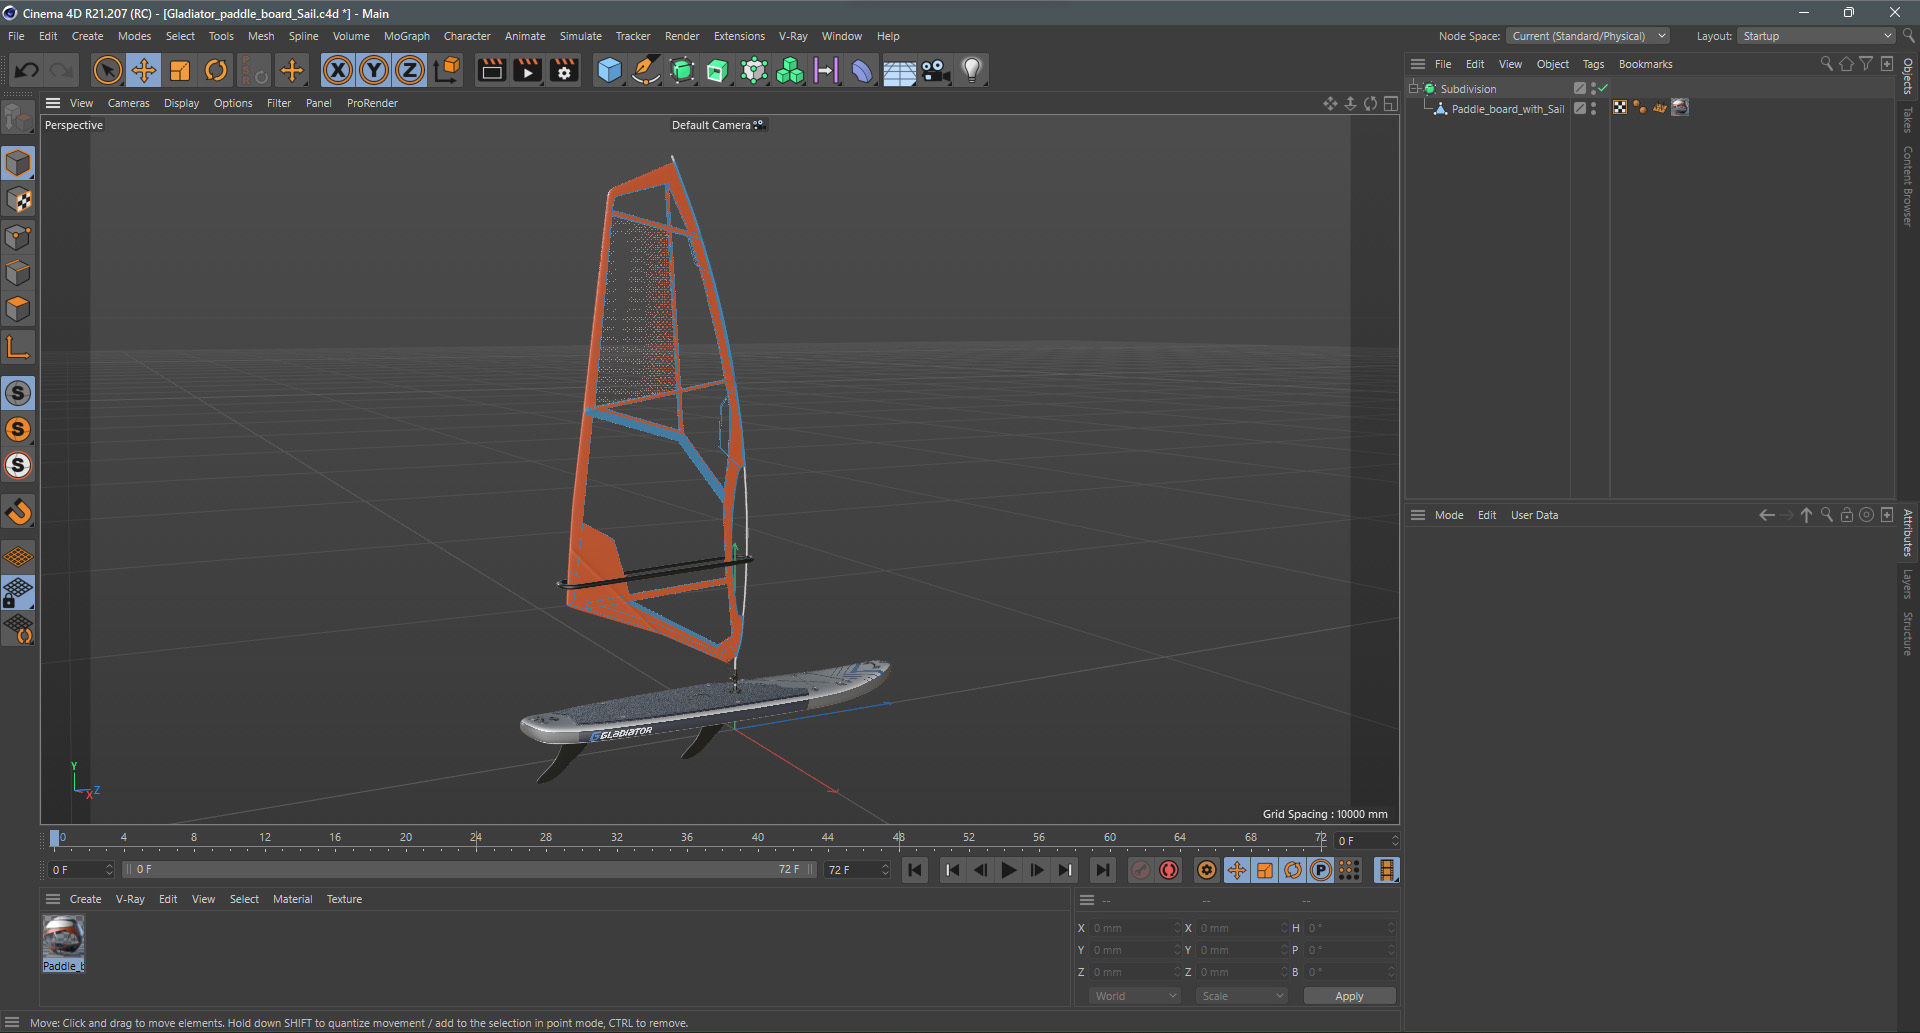The width and height of the screenshot is (1920, 1033).
Task: Toggle Y axis lock
Action: pyautogui.click(x=374, y=70)
